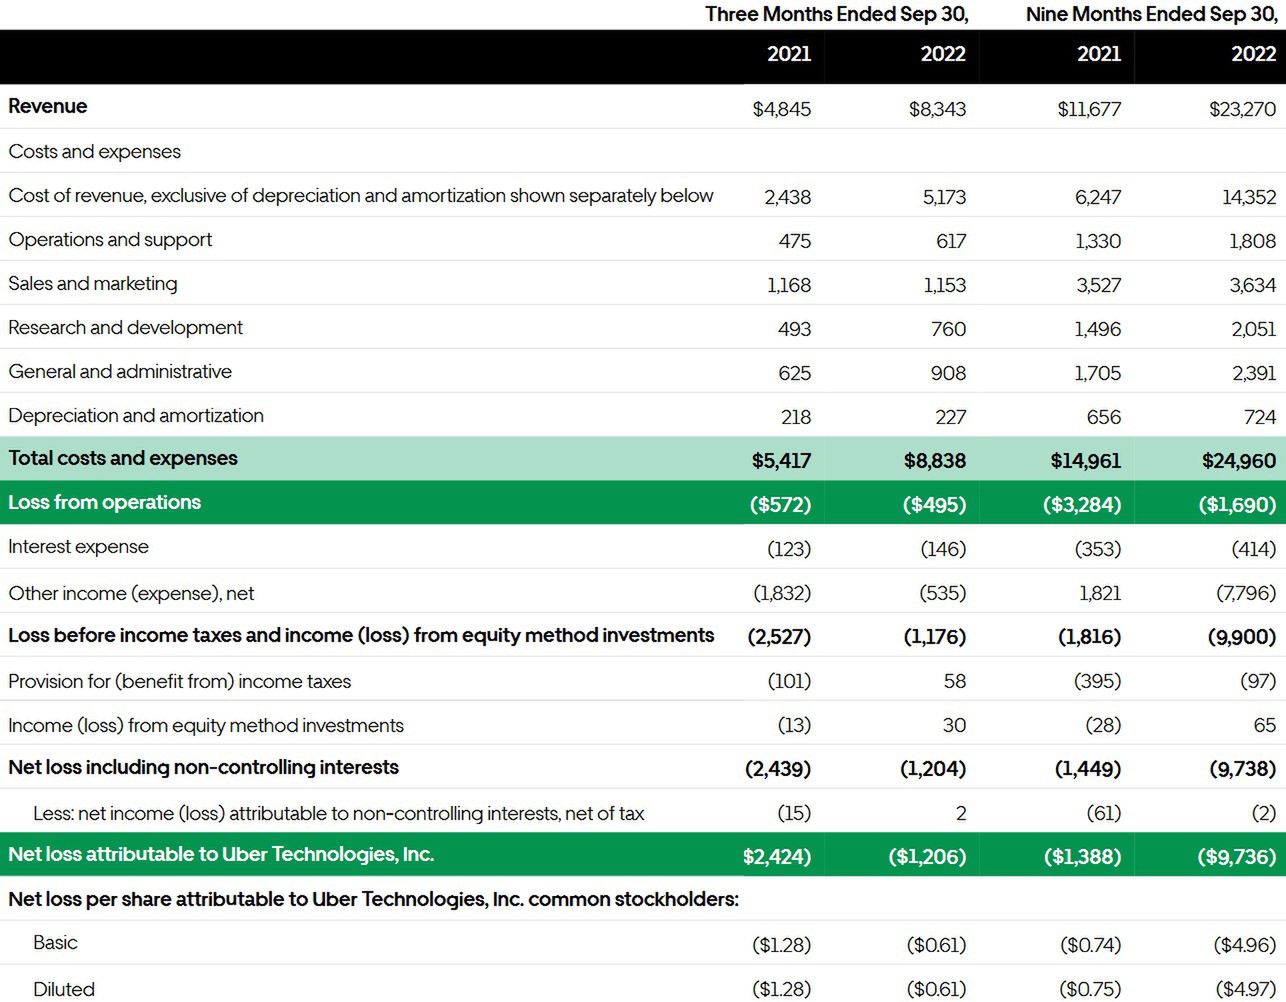Select research and development value 760
The height and width of the screenshot is (1002, 1286).
click(948, 329)
